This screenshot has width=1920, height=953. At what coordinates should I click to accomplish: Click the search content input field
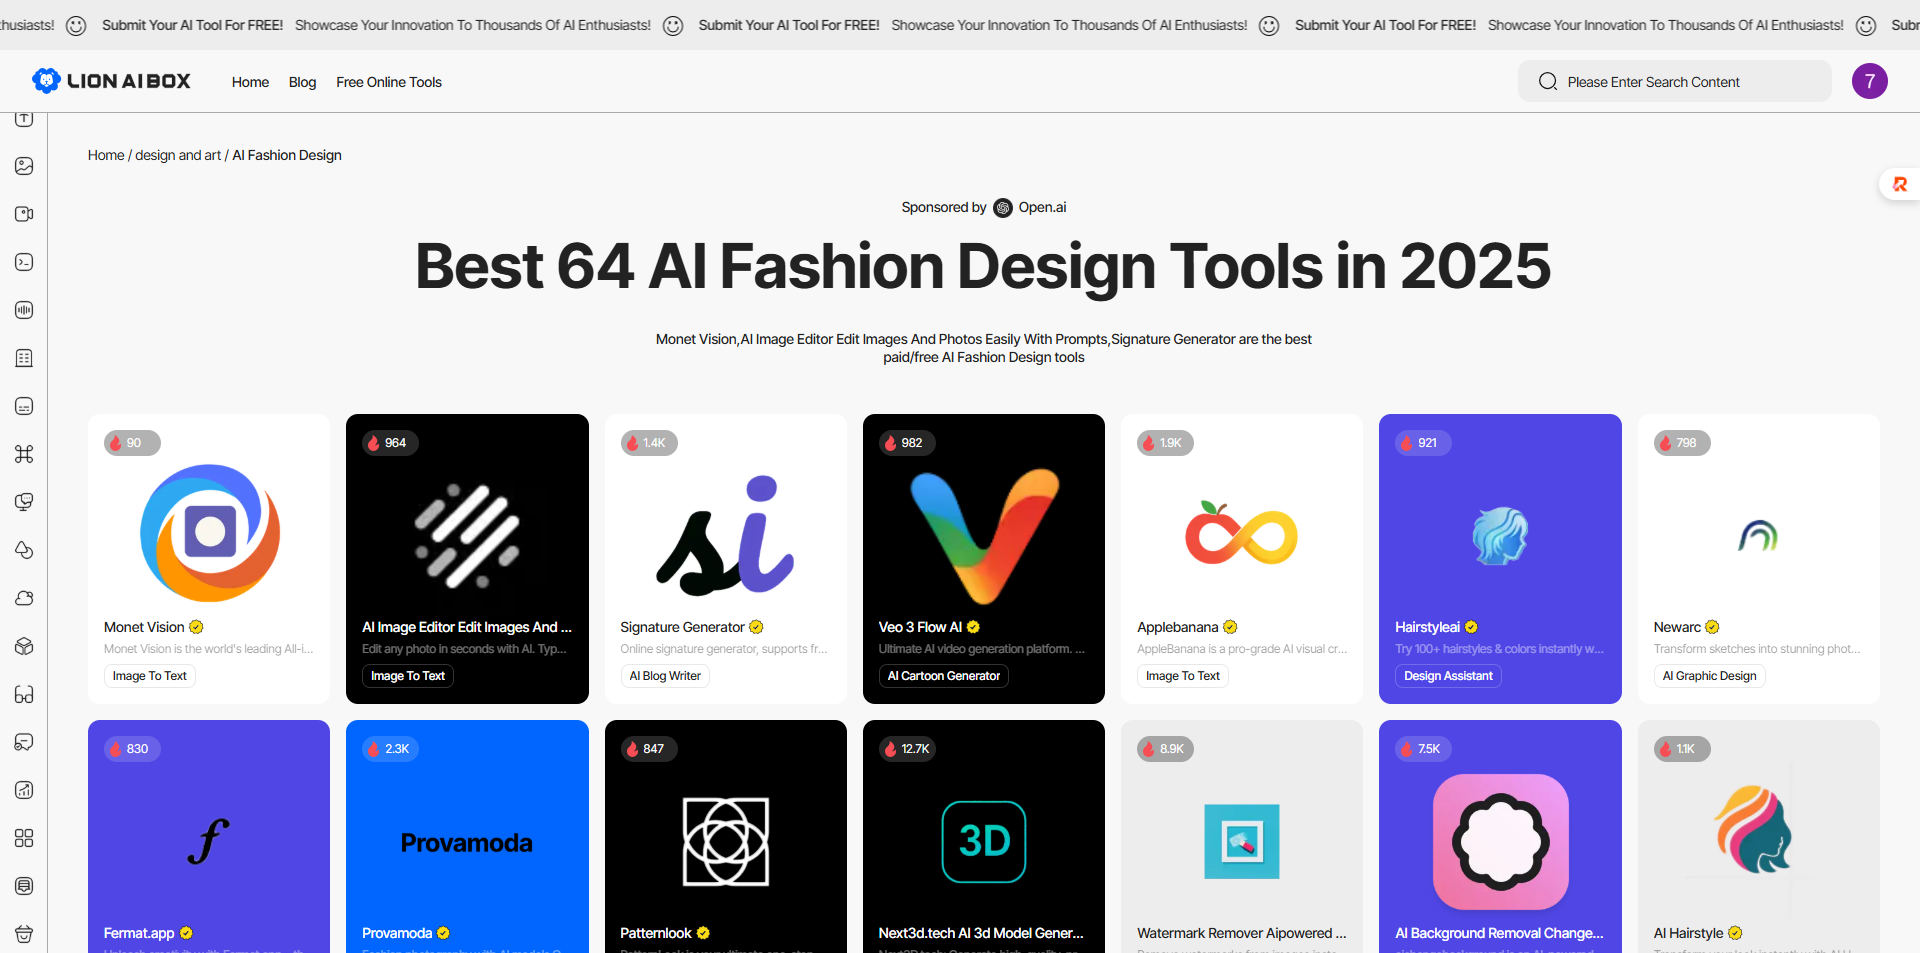point(1675,81)
